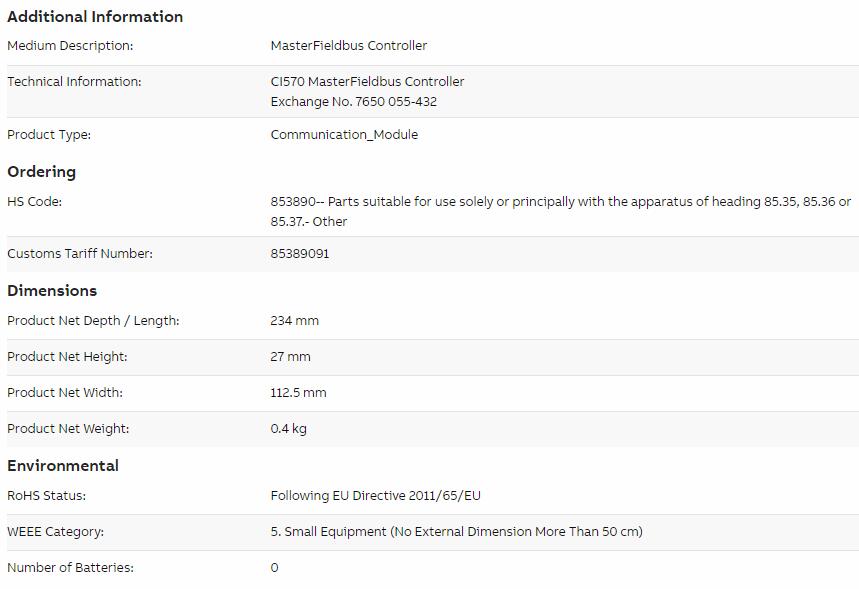The height and width of the screenshot is (589, 859).
Task: Click the Technical Information label
Action: pos(74,82)
